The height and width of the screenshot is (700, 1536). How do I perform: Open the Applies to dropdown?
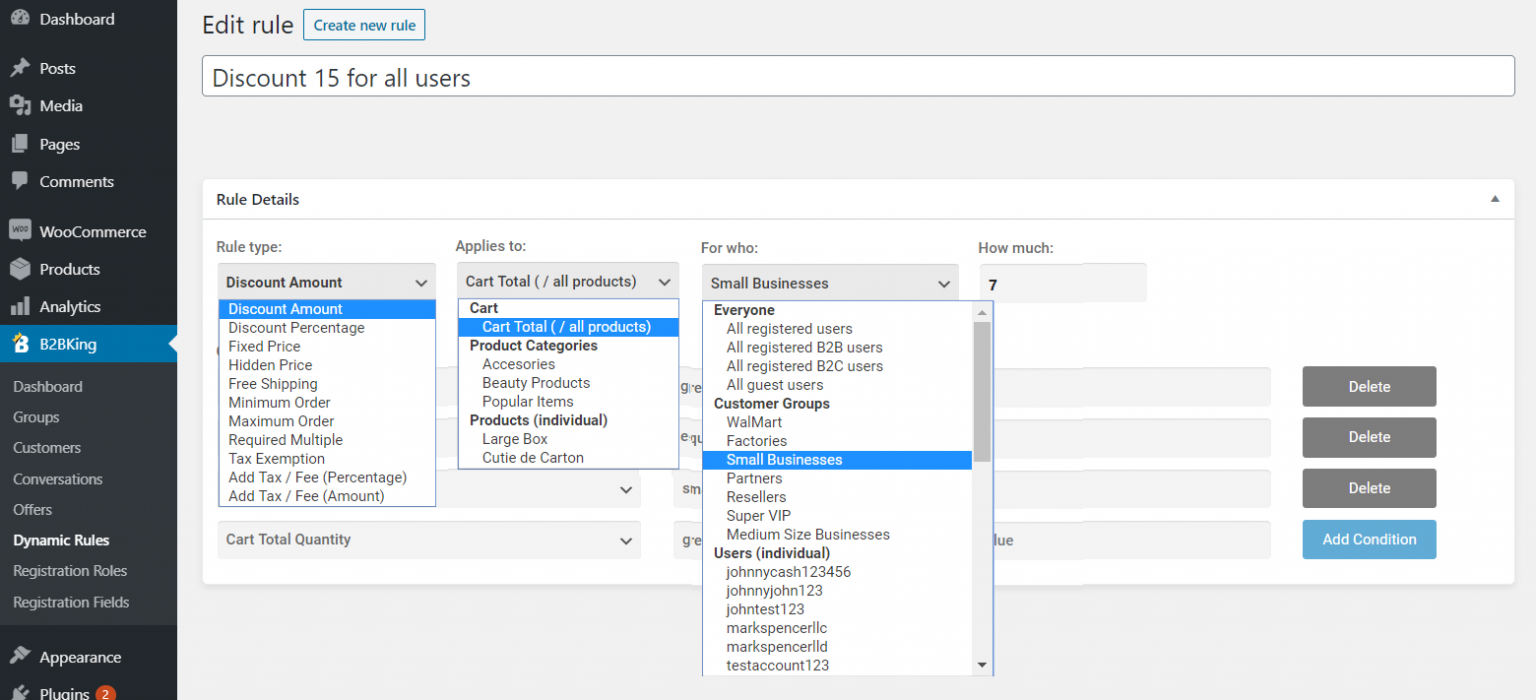(567, 282)
